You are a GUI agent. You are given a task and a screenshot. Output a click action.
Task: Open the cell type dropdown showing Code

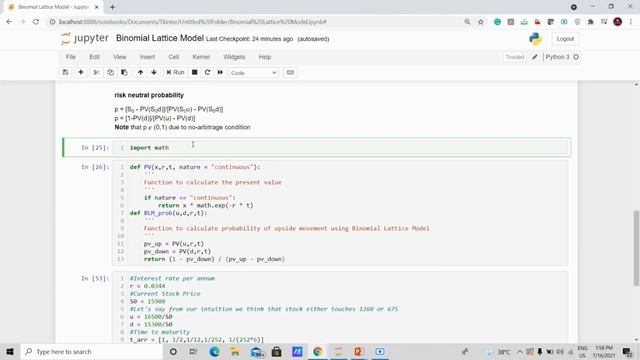coord(253,73)
